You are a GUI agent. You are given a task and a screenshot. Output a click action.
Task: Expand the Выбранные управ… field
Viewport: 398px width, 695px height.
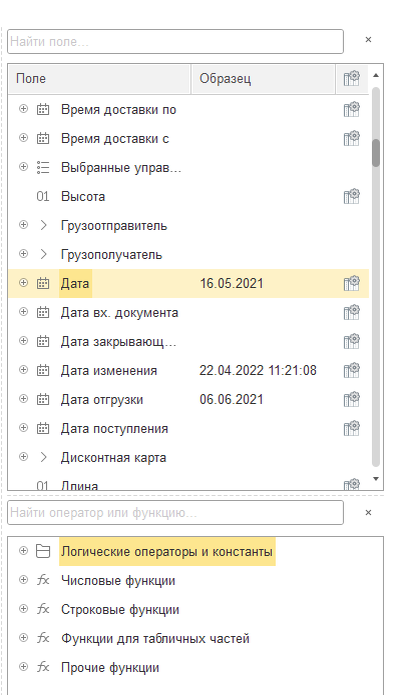[x=23, y=167]
